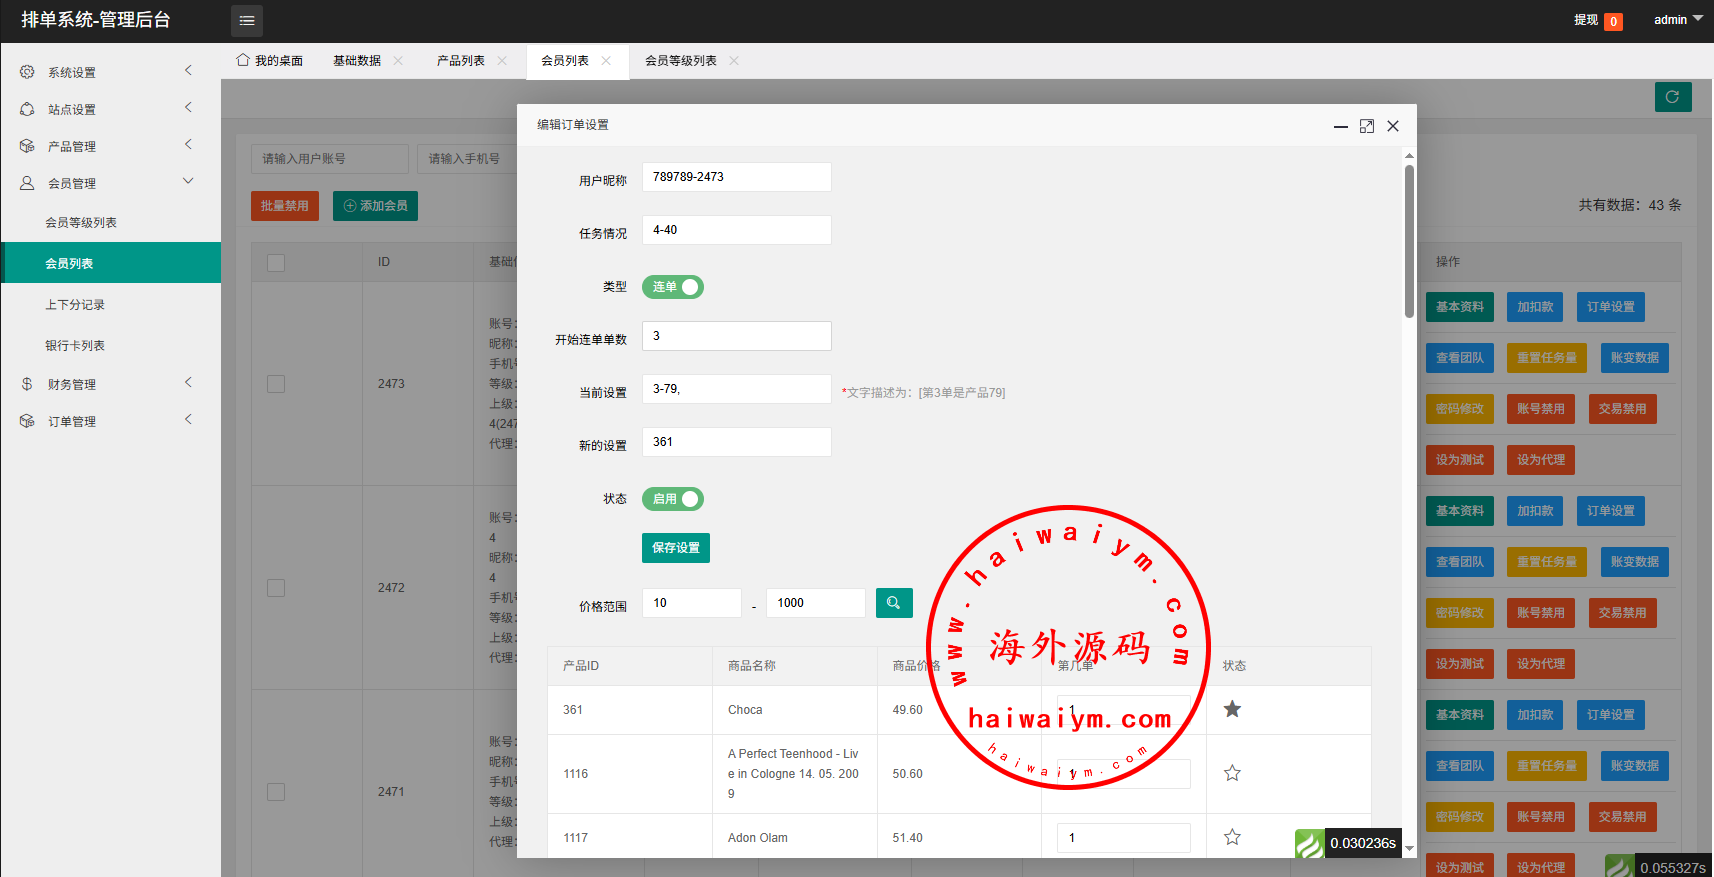Click the dialog's vertical scrollbar
Screen dimensions: 1714x877
coord(1409,240)
